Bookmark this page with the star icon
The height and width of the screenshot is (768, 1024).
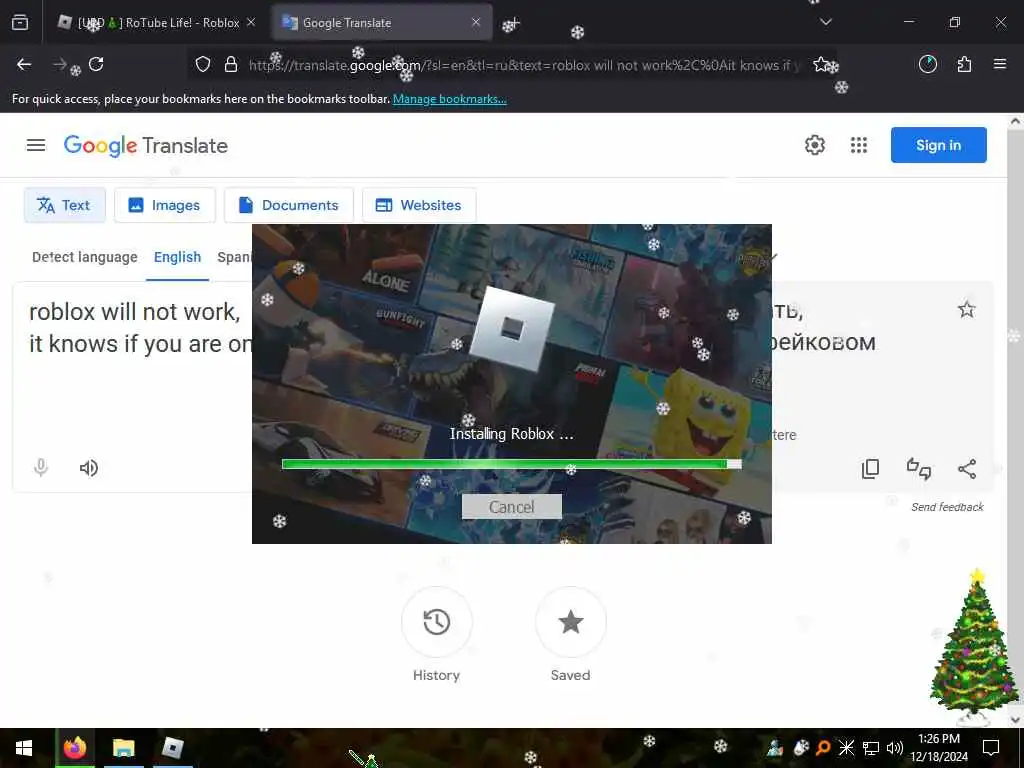(x=821, y=64)
